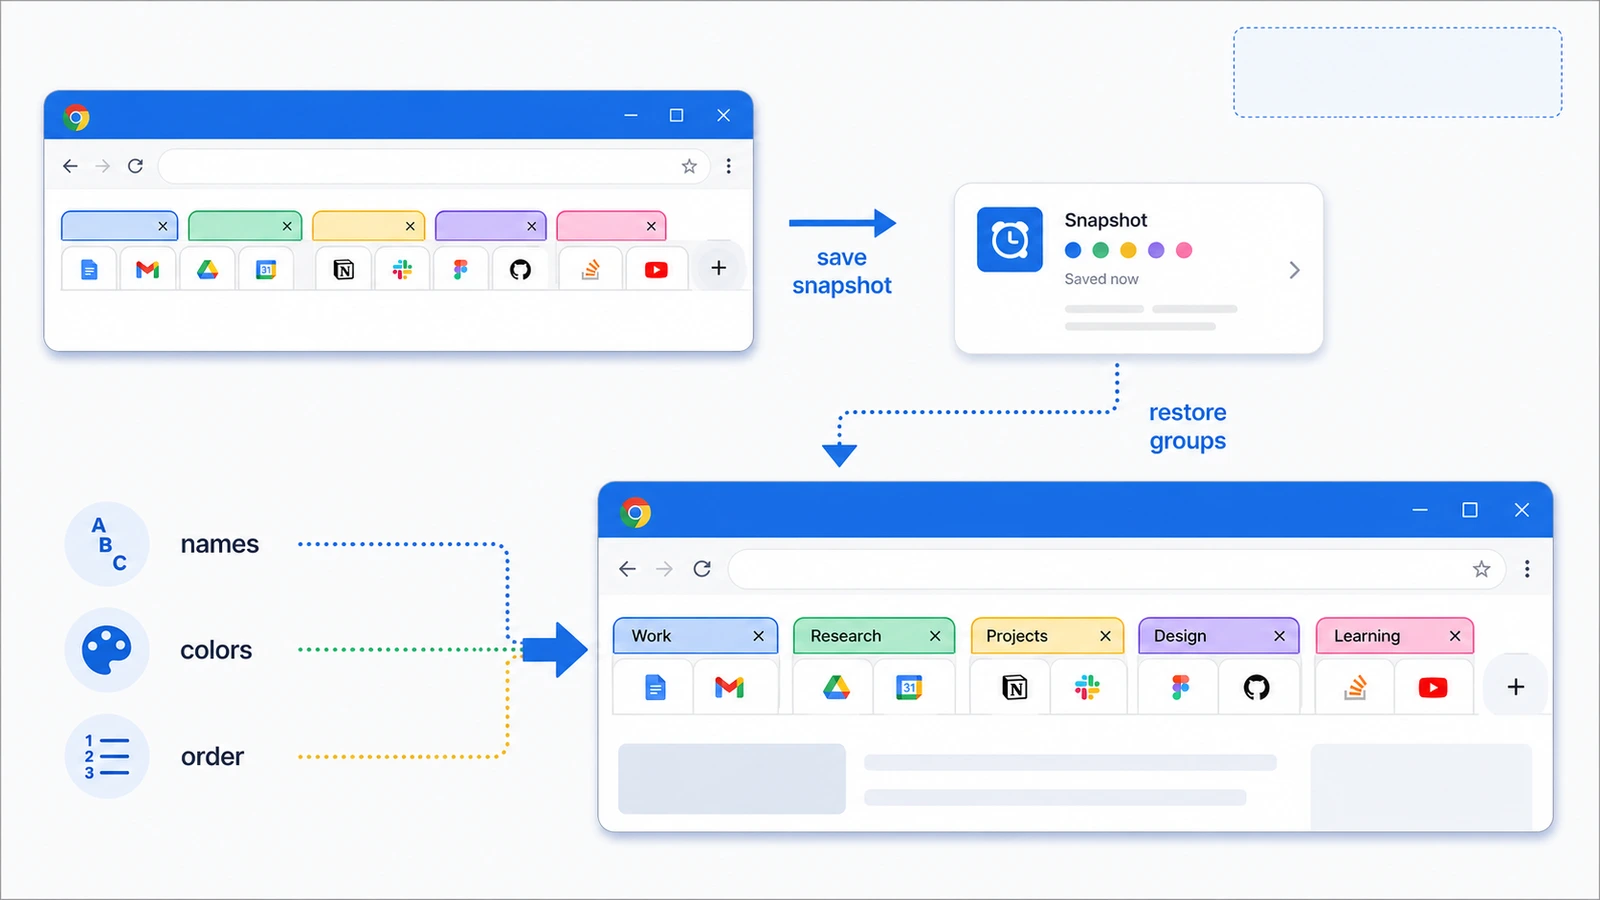The image size is (1600, 900).
Task: Close the Projects tab group
Action: (1105, 636)
